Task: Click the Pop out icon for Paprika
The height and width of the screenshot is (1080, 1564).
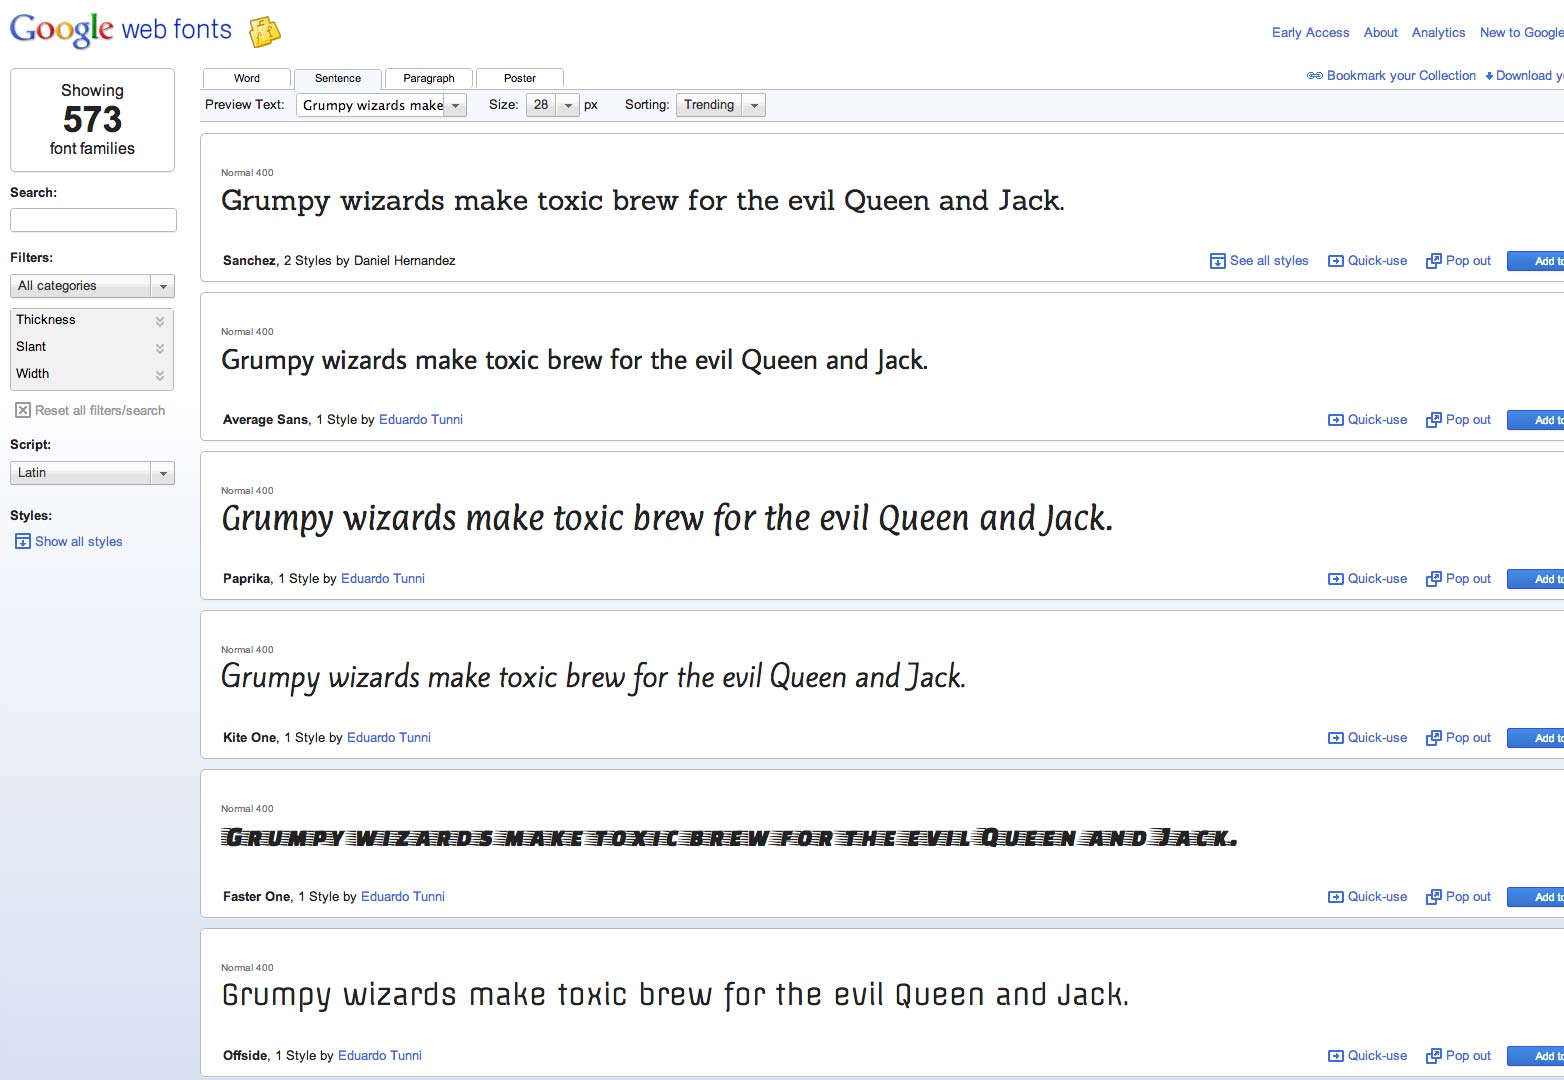Action: 1434,579
